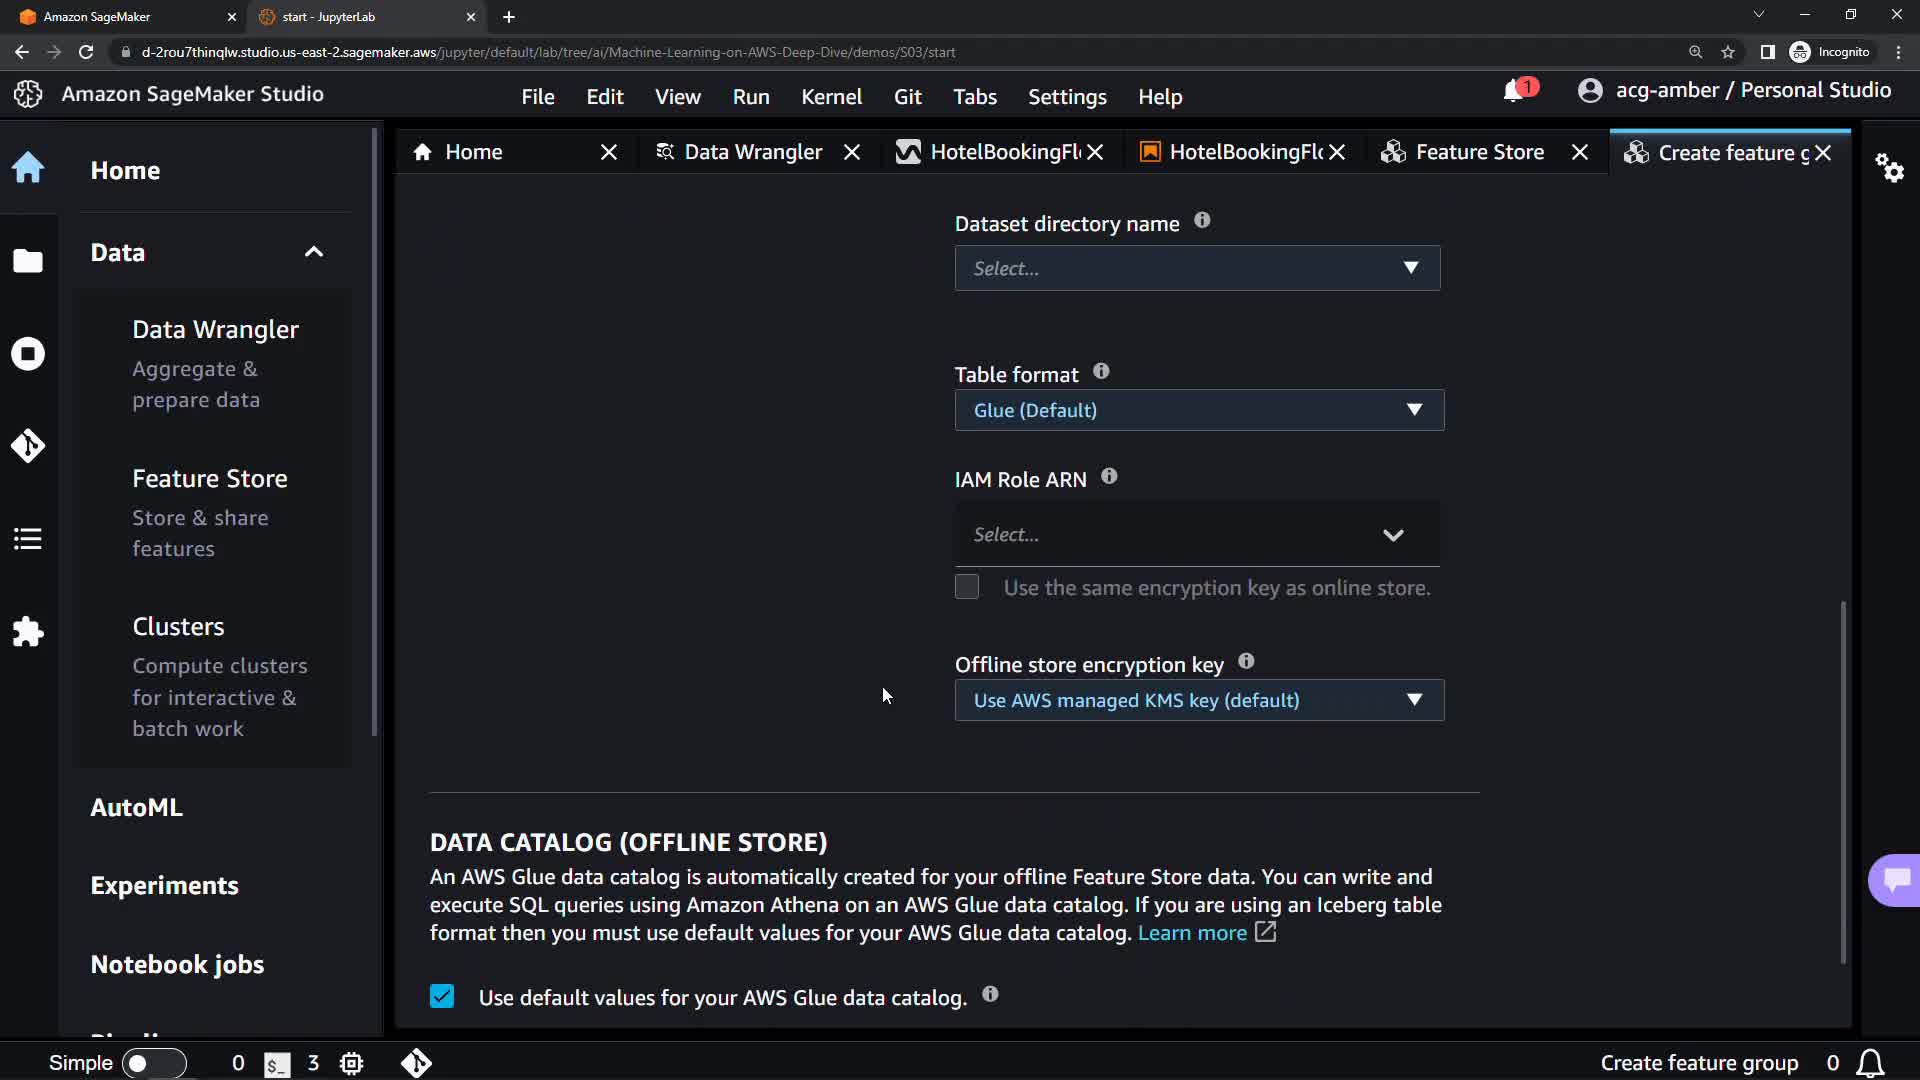Image resolution: width=1920 pixels, height=1080 pixels.
Task: Click the running terminals and kernels icon
Action: (x=28, y=354)
